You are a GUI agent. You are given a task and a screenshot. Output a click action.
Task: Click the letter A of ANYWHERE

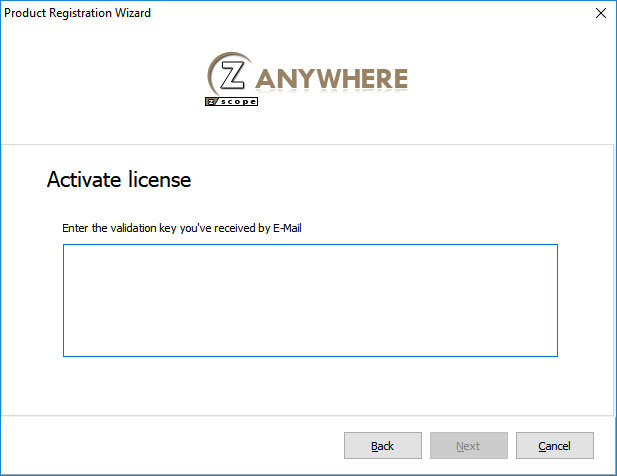tap(266, 79)
